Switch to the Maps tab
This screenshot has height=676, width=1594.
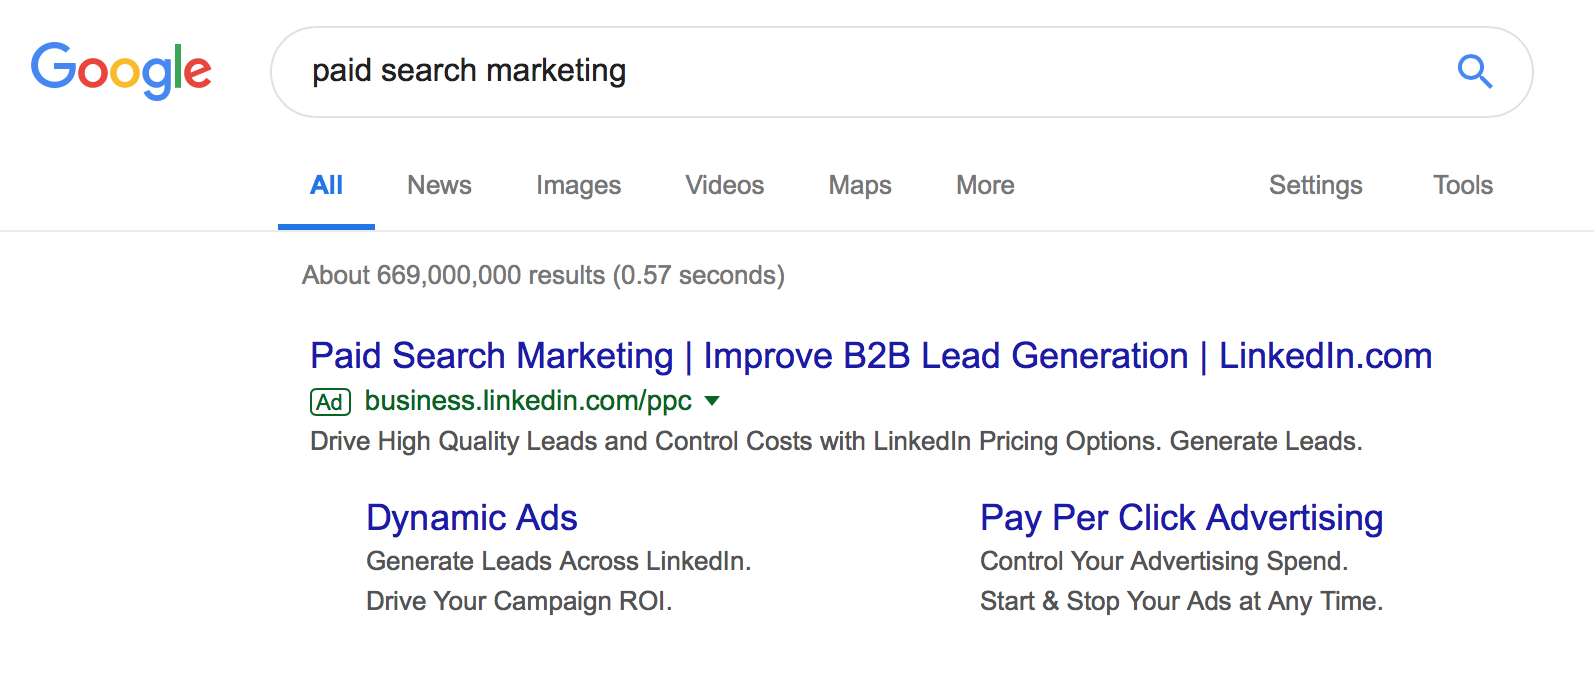pyautogui.click(x=860, y=185)
